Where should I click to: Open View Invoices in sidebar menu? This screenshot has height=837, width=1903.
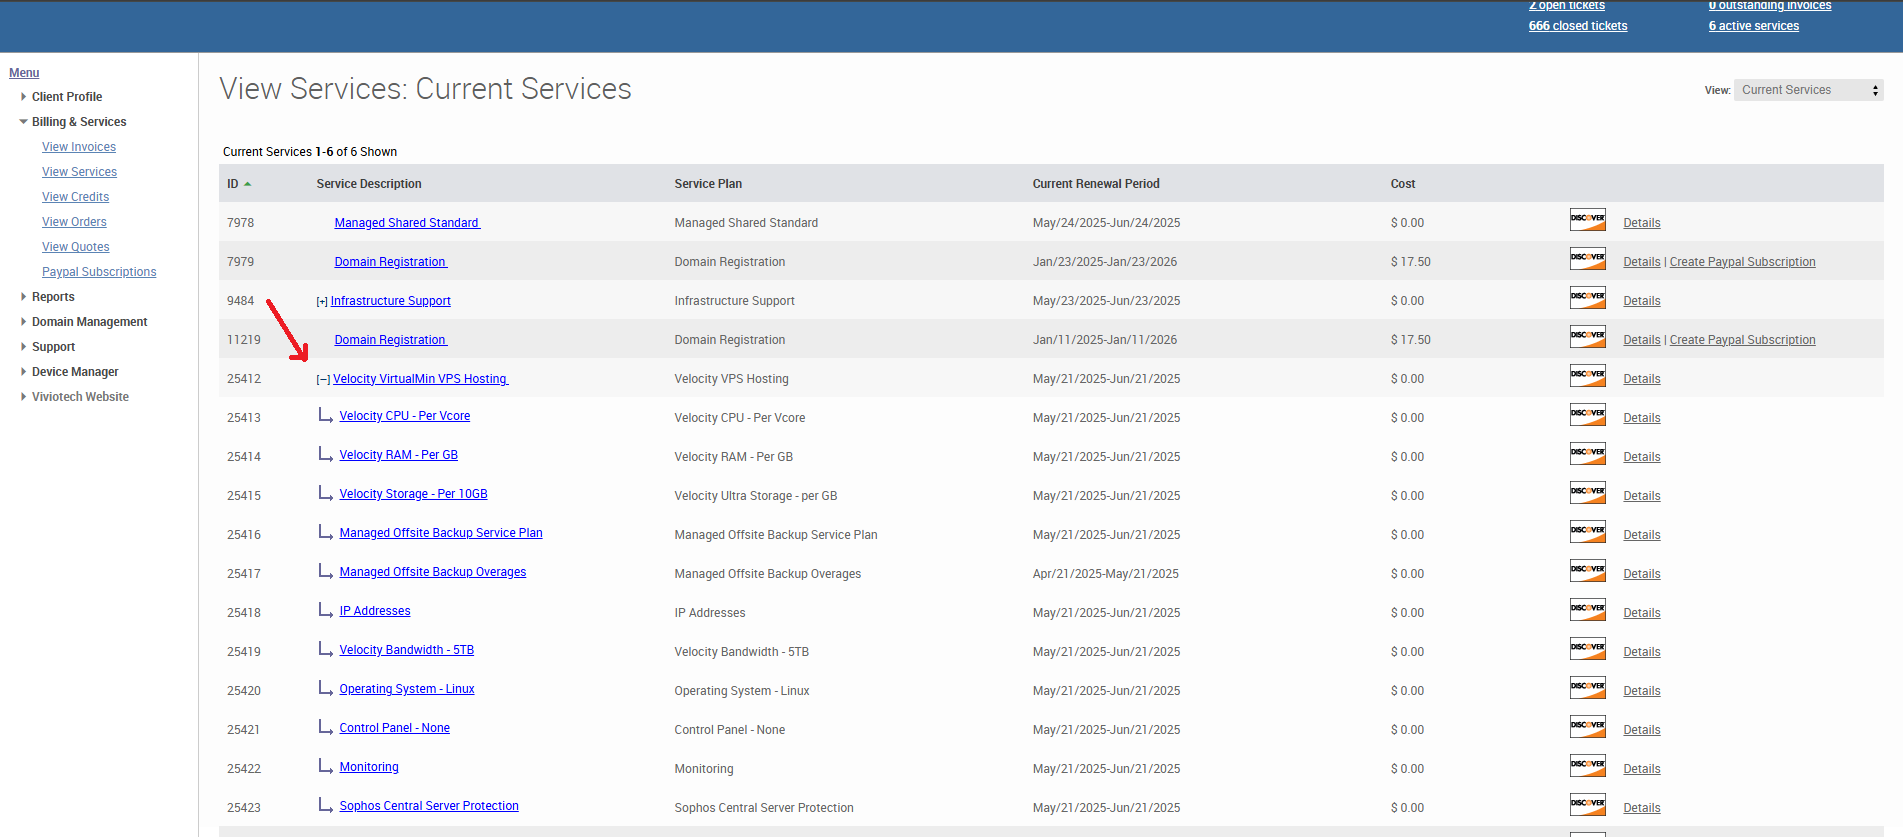pyautogui.click(x=79, y=147)
